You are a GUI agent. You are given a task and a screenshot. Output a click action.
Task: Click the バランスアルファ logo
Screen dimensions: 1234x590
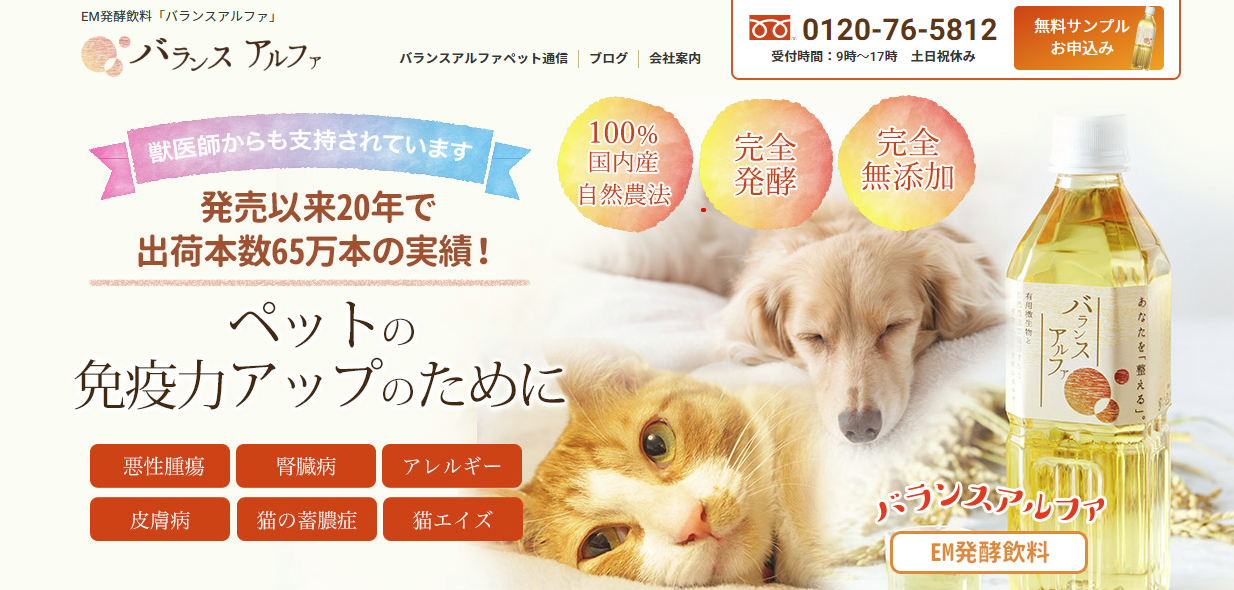pyautogui.click(x=201, y=54)
